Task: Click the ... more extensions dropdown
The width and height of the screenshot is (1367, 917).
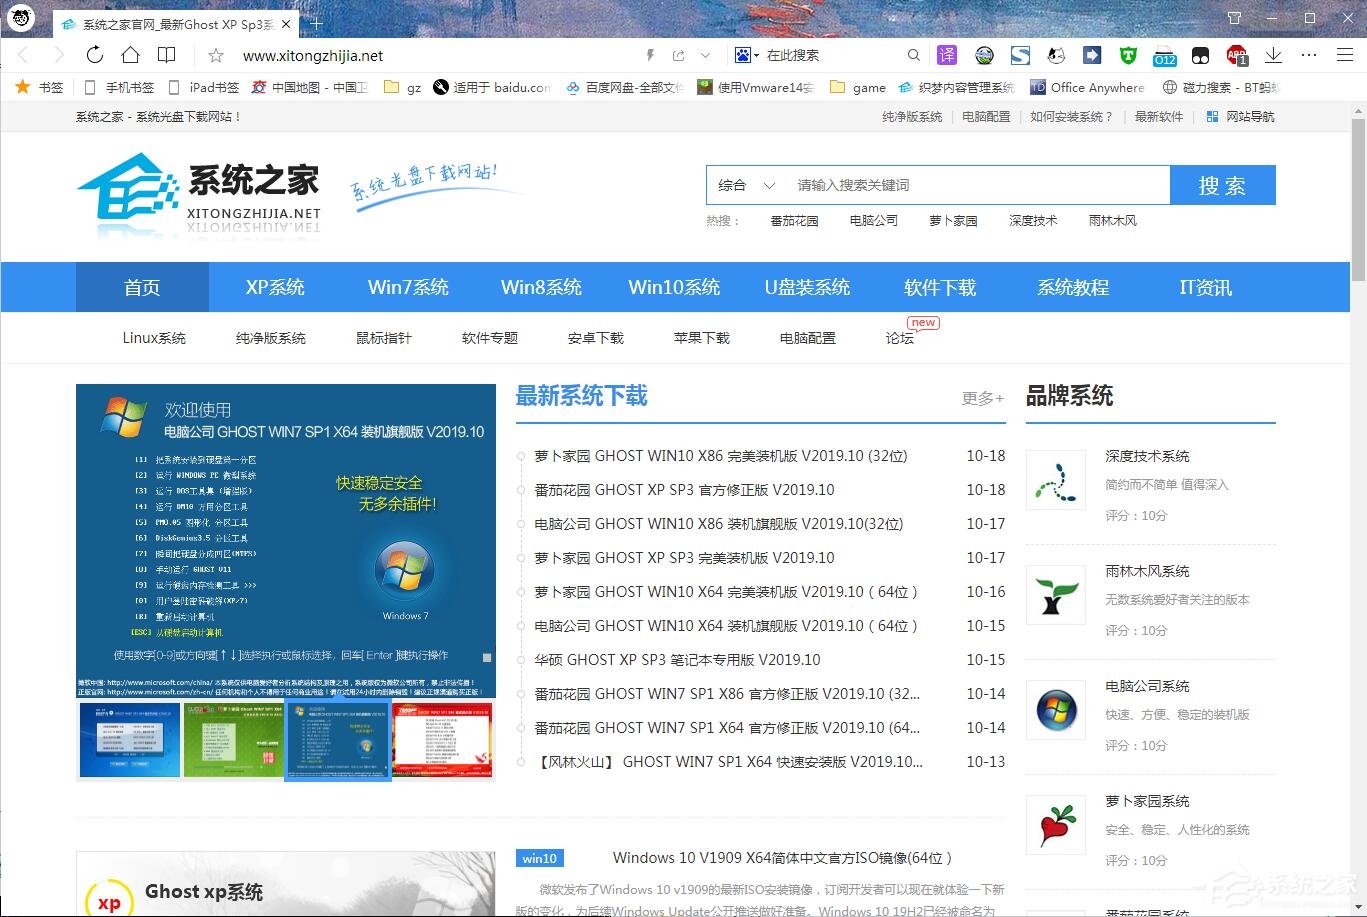Action: (x=1309, y=55)
